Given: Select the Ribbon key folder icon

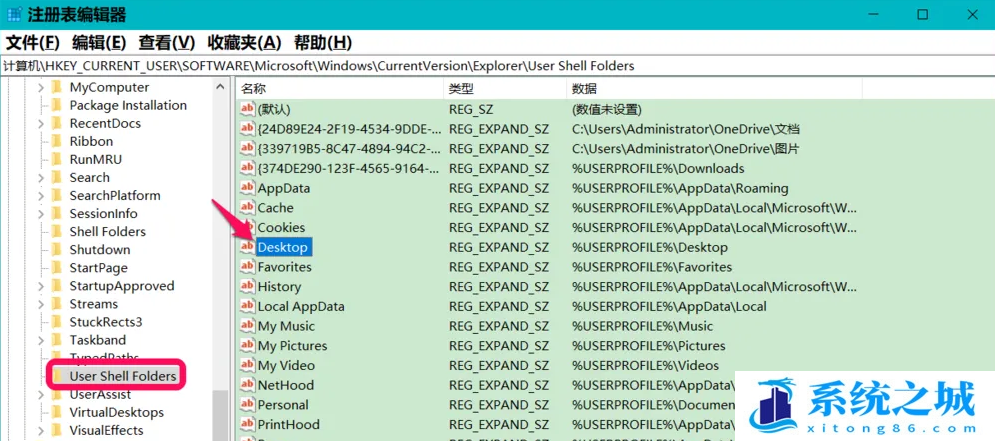Looking at the screenshot, I should 57,142.
